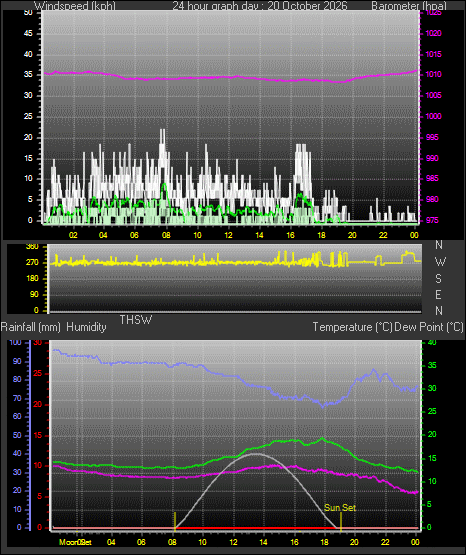Image resolution: width=466 pixels, height=555 pixels.
Task: Click 360 on the wind direction axis
Action: (32, 247)
